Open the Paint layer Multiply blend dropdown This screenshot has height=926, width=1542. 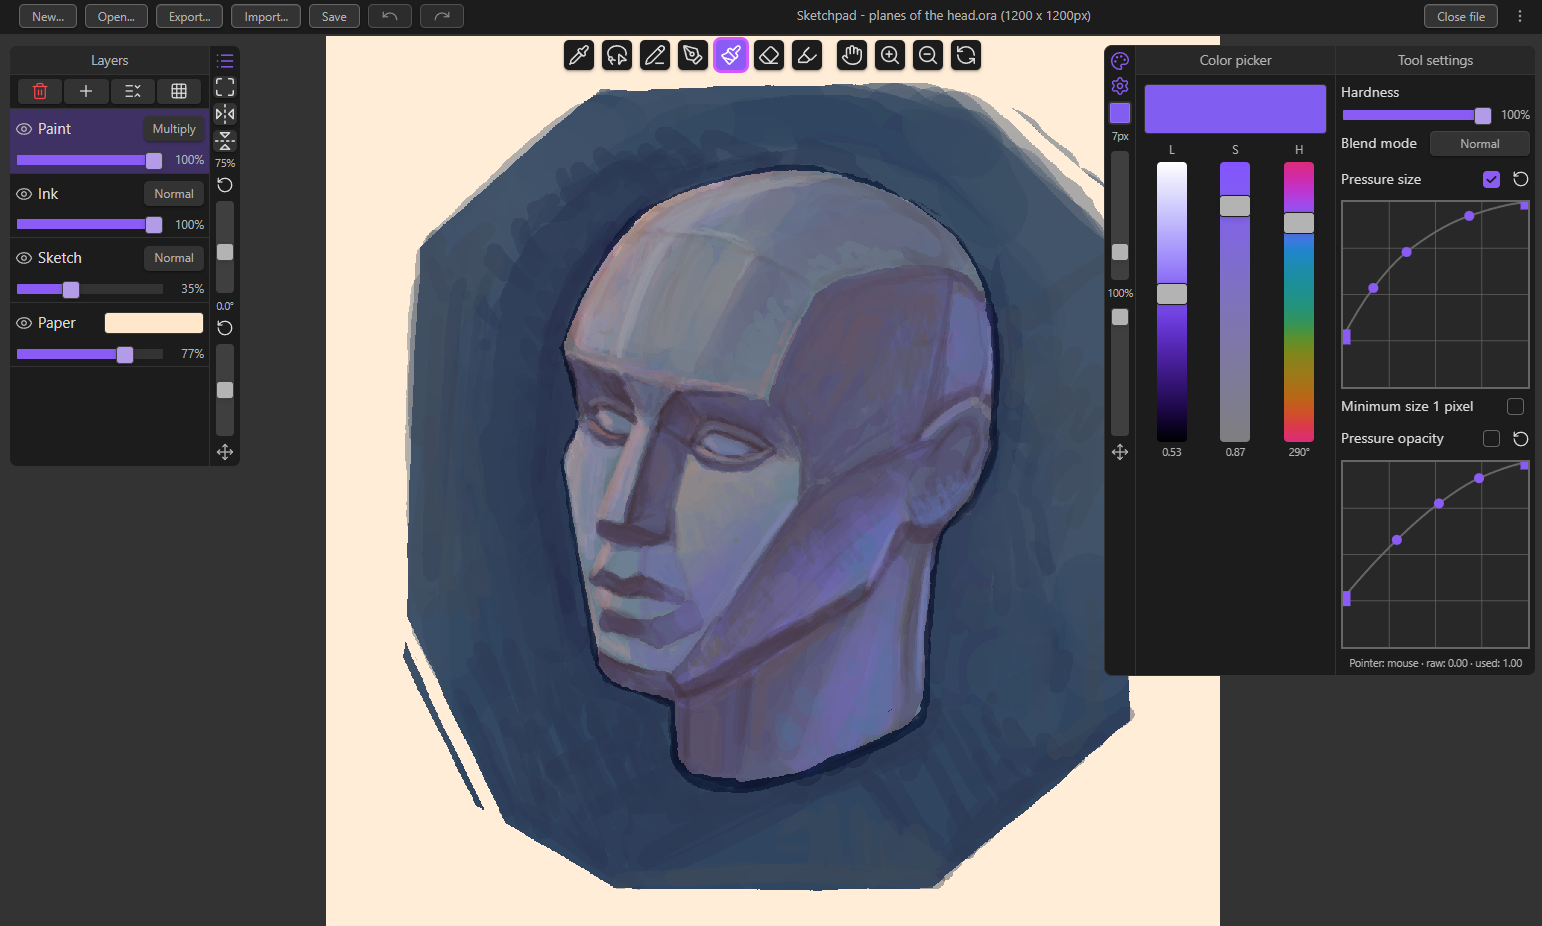point(174,129)
